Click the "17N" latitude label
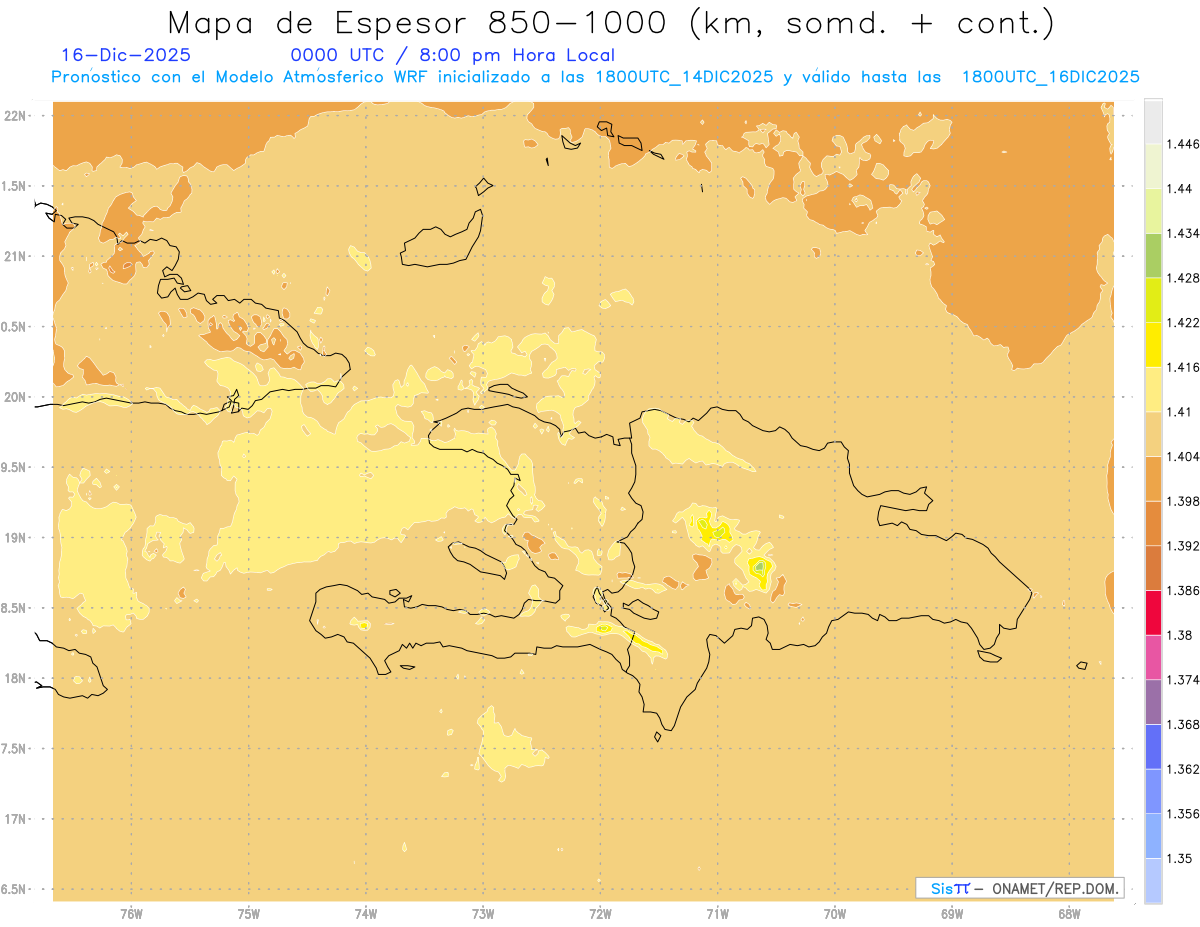 14,819
